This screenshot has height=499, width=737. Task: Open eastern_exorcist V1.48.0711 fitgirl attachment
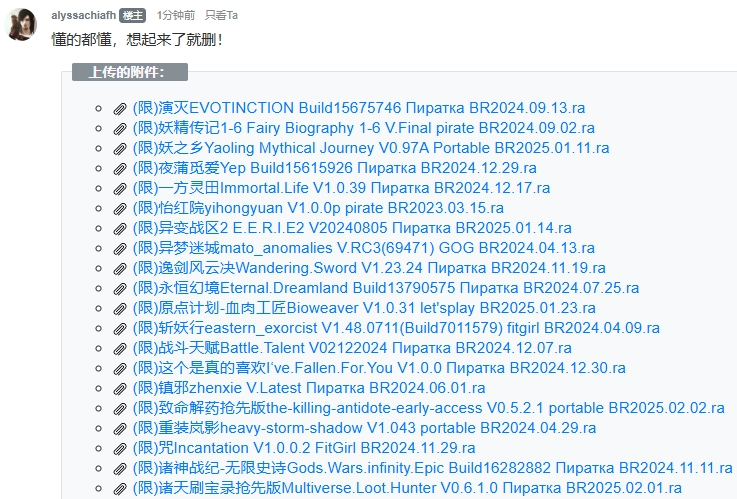click(396, 327)
